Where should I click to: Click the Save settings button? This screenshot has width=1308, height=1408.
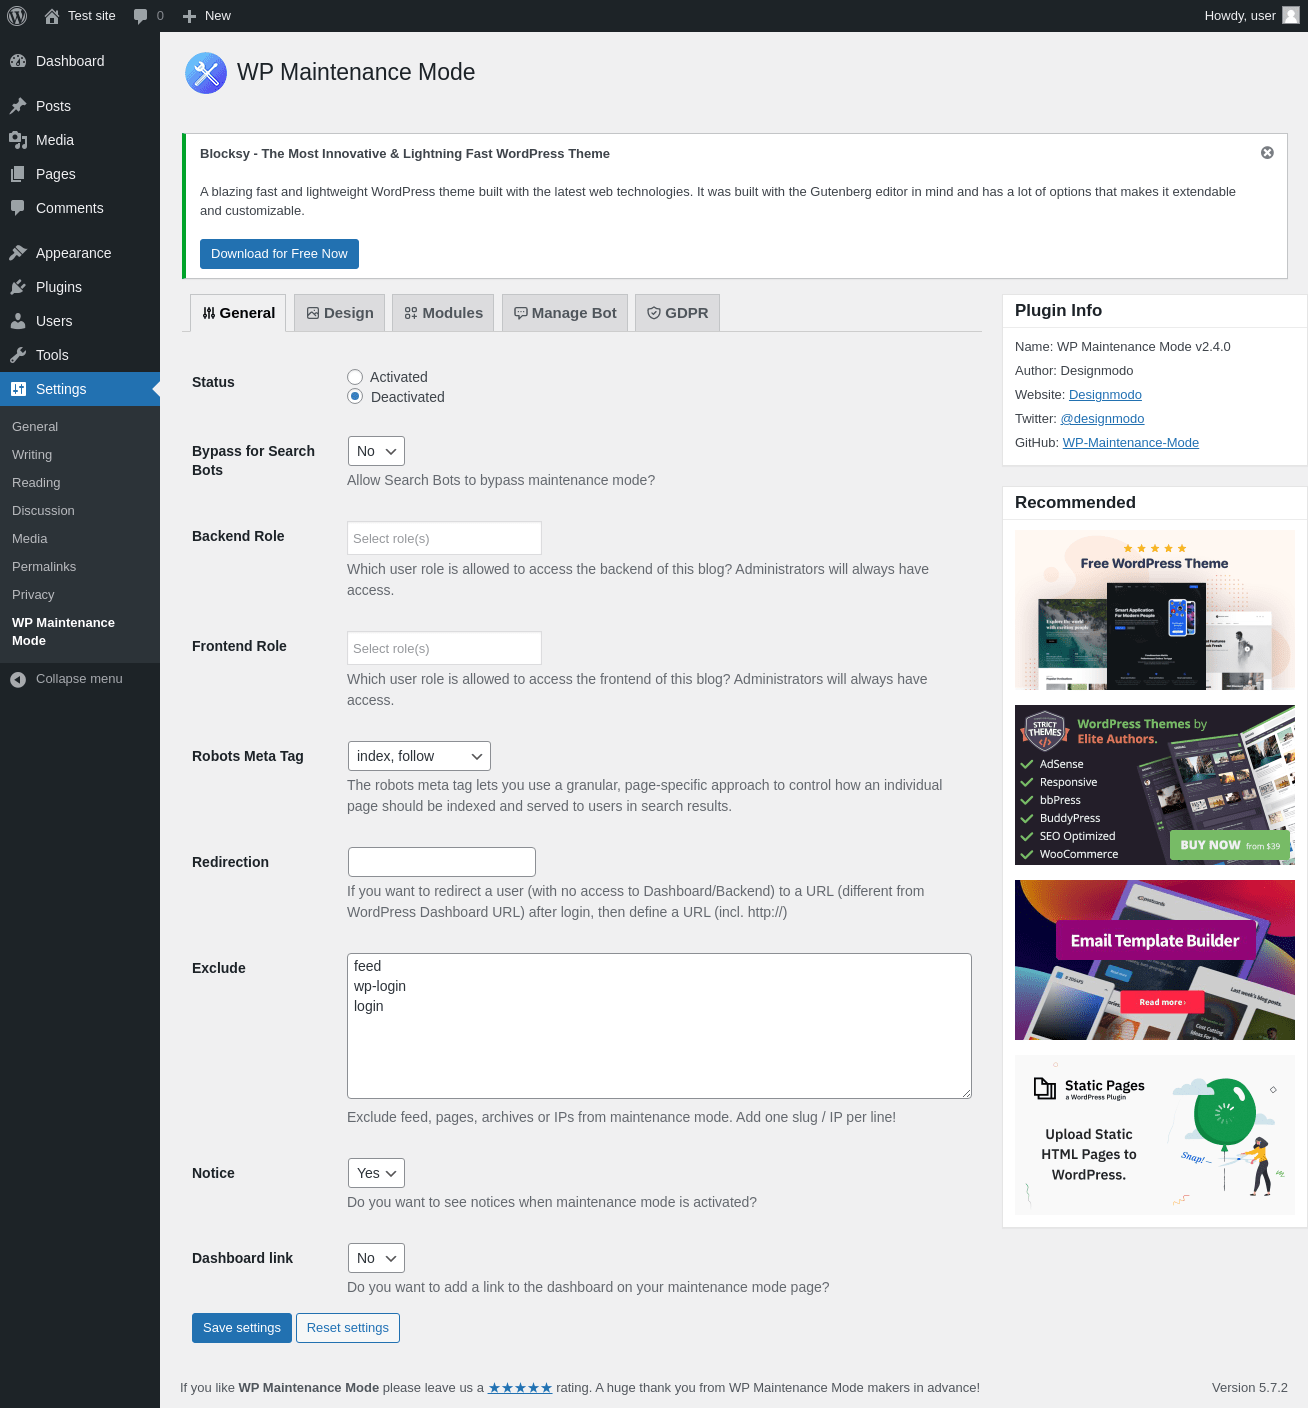pyautogui.click(x=242, y=1328)
